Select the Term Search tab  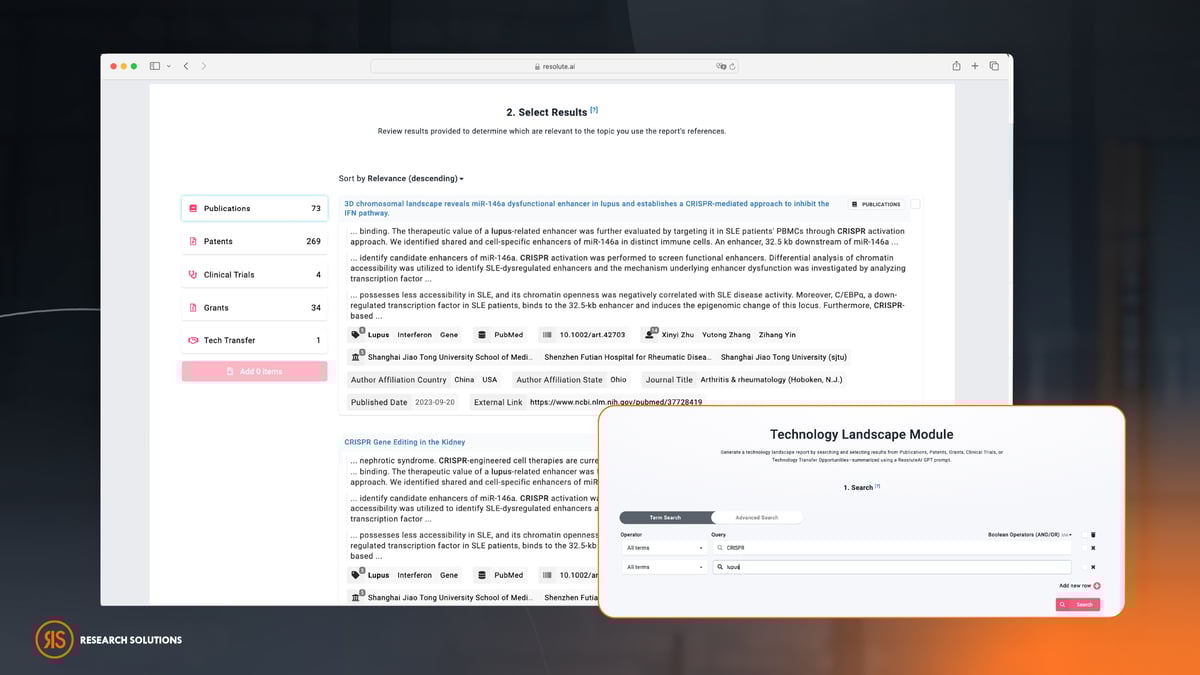(665, 517)
